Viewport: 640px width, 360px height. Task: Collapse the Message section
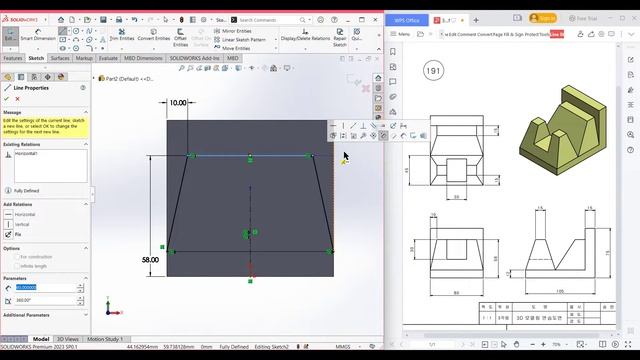(86, 112)
